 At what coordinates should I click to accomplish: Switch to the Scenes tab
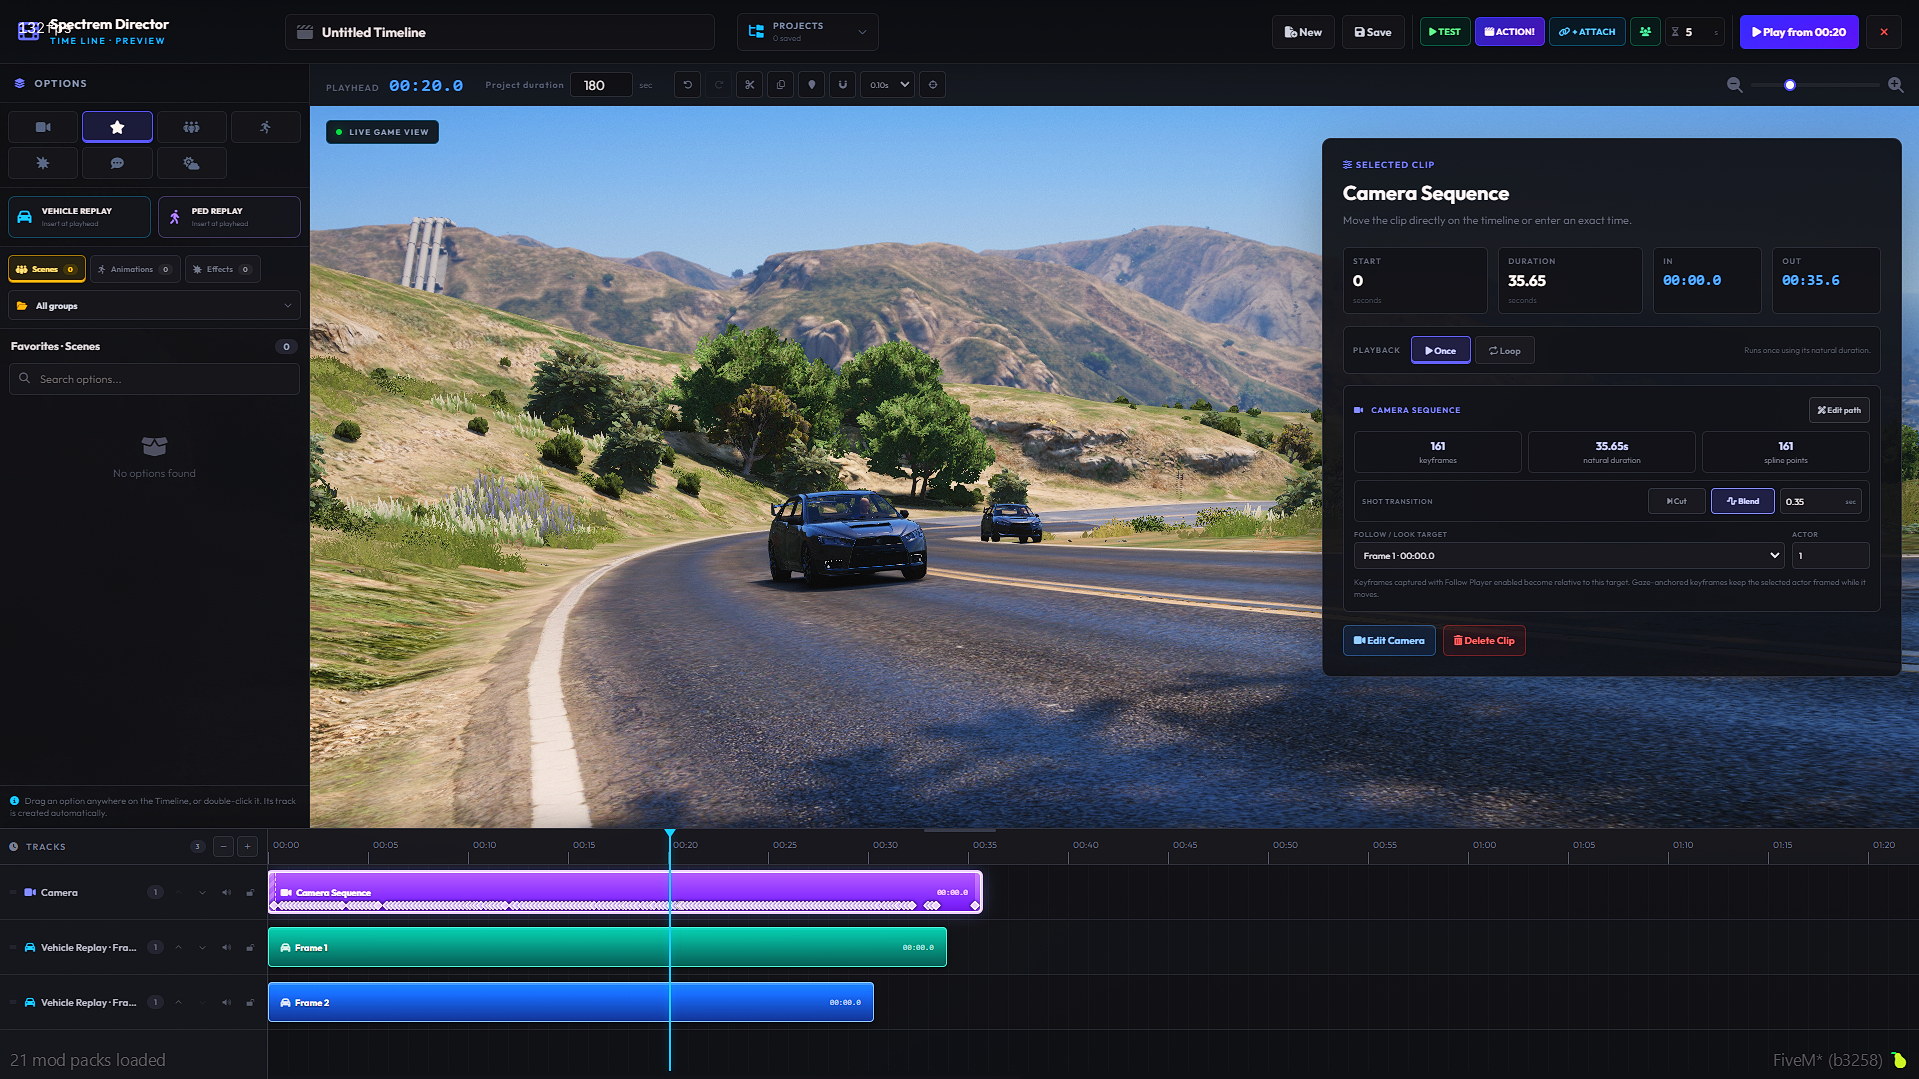click(46, 269)
